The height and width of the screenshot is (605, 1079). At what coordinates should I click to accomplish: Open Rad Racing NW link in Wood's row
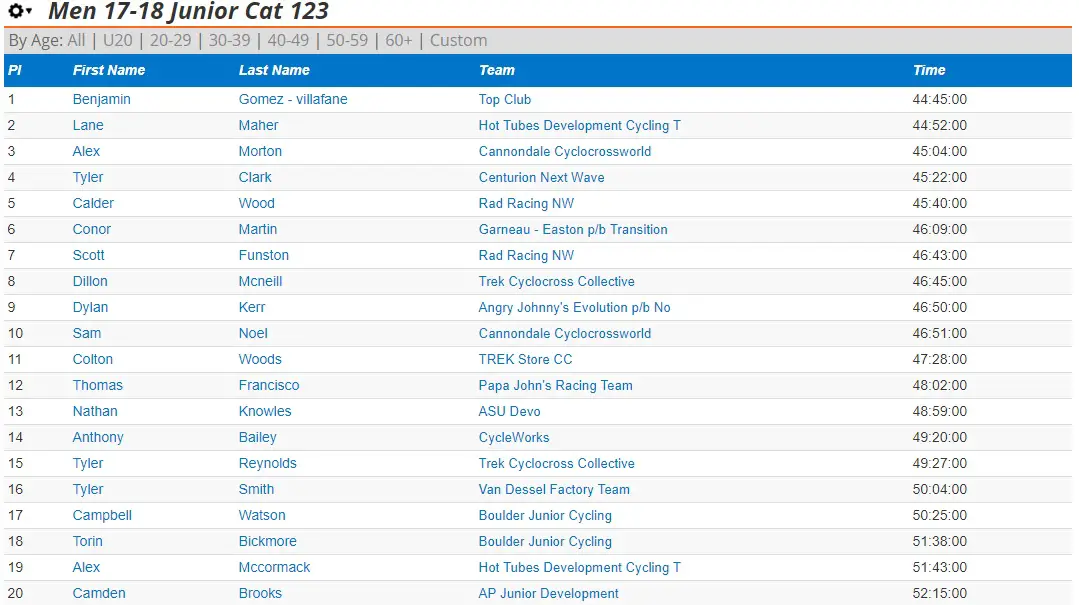coord(526,204)
